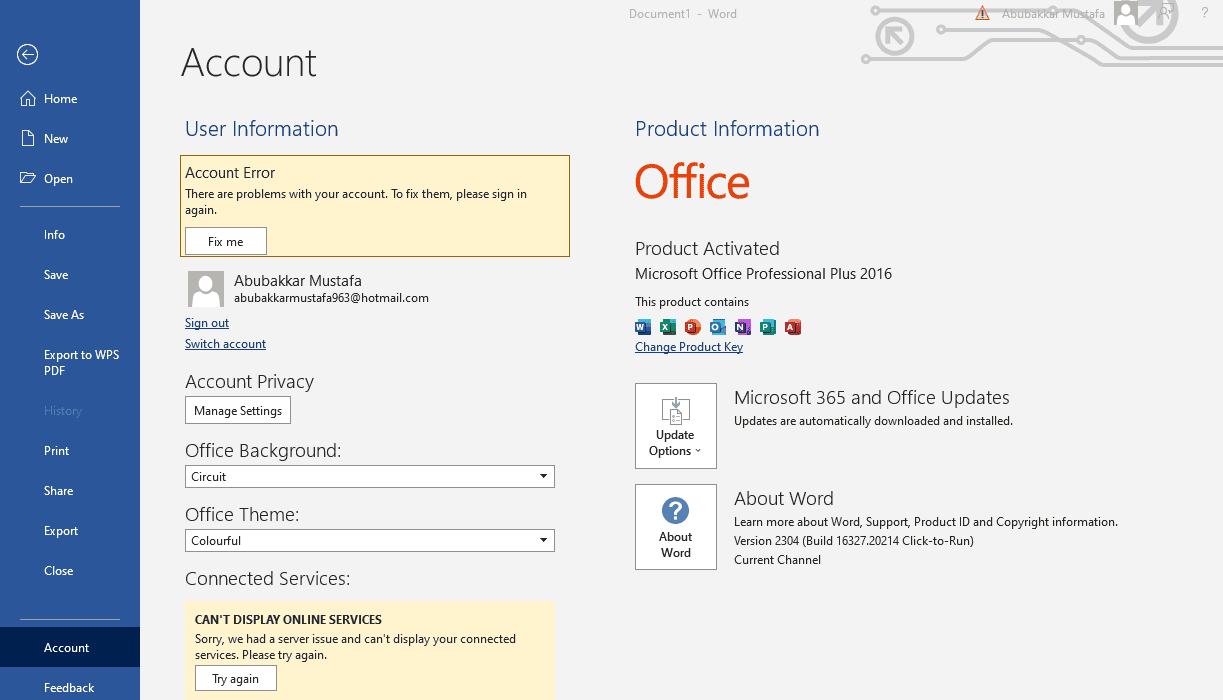Click the Publisher app icon under product contents

(768, 327)
